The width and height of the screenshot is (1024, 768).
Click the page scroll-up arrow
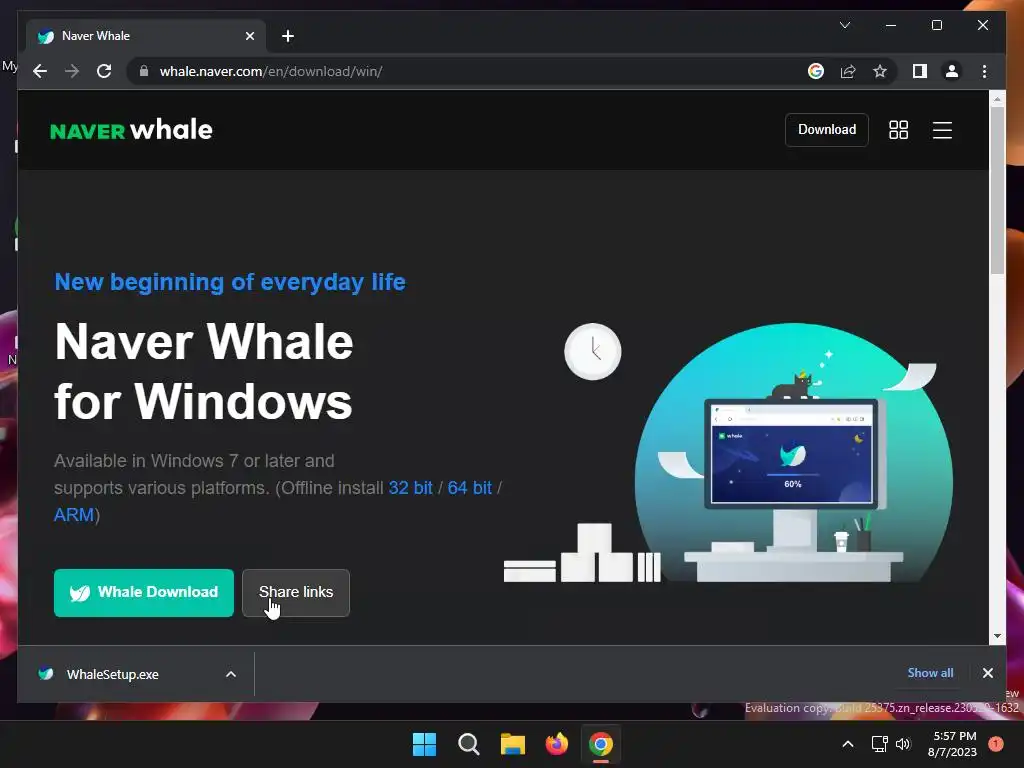[x=997, y=99]
